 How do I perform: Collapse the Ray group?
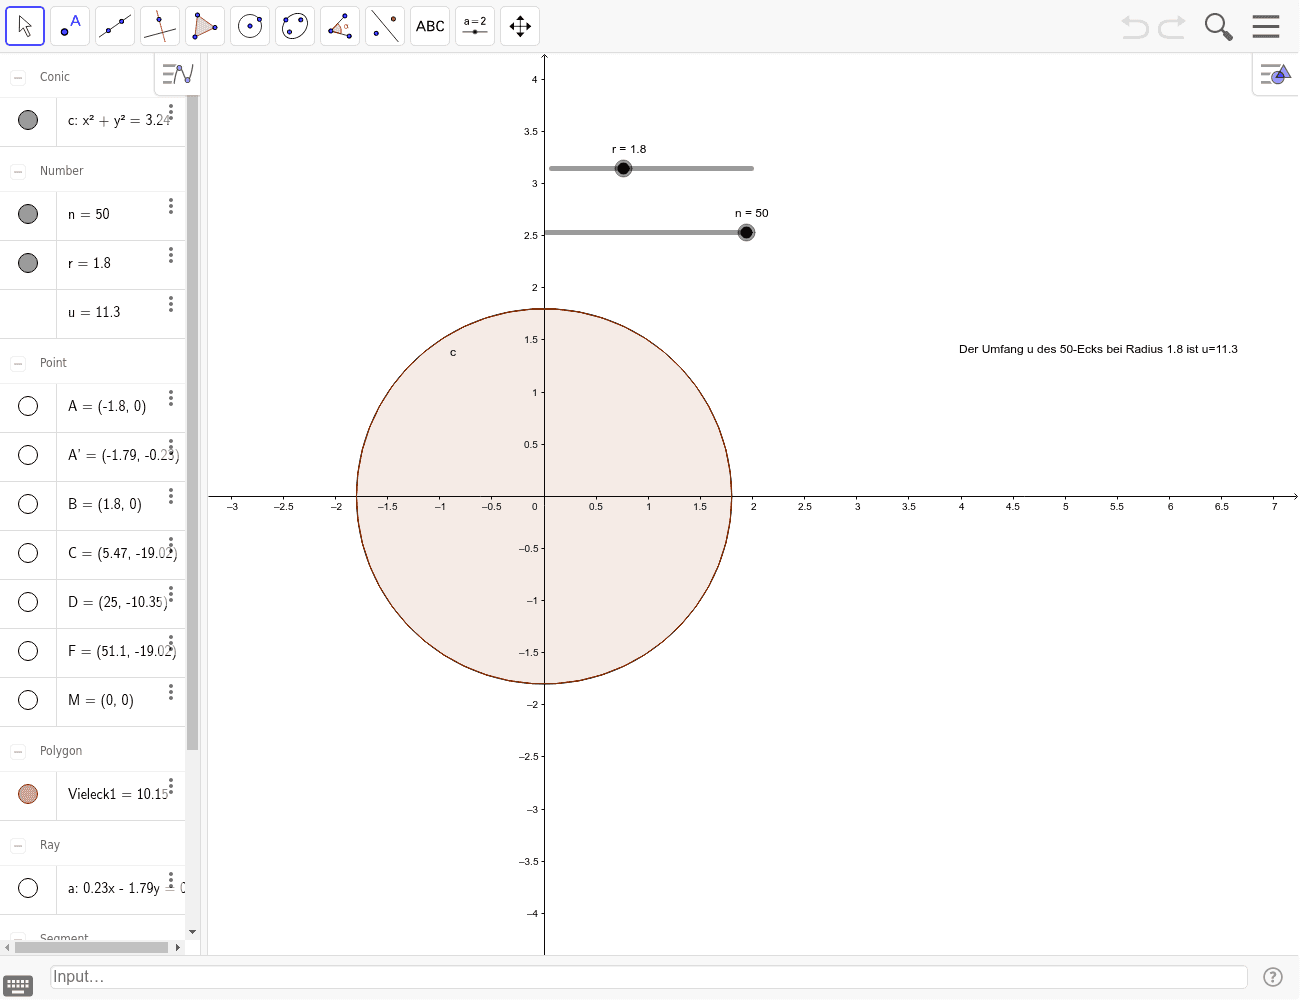18,845
